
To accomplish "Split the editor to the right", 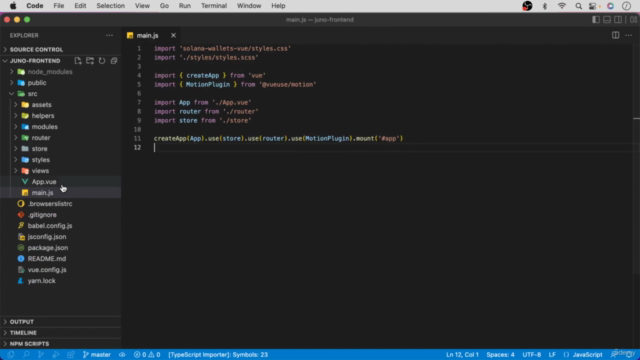I will 616,36.
